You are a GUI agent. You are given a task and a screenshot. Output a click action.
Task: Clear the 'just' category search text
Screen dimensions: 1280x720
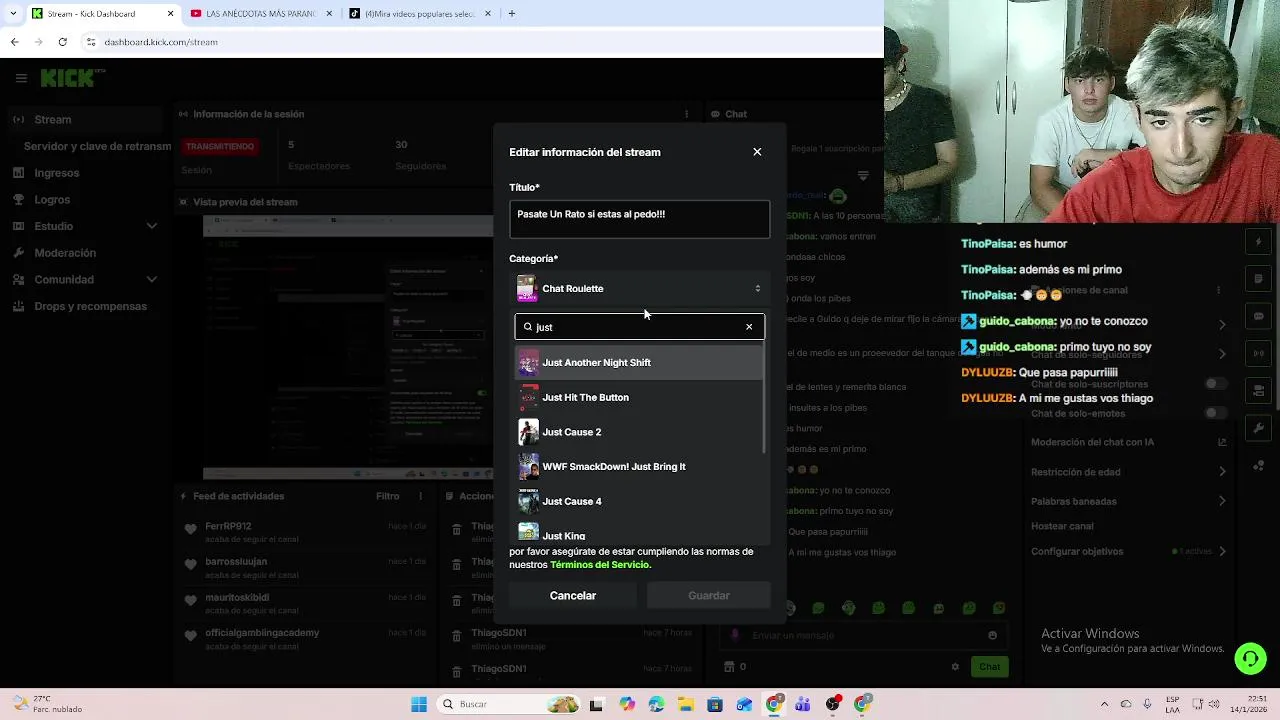pyautogui.click(x=749, y=327)
